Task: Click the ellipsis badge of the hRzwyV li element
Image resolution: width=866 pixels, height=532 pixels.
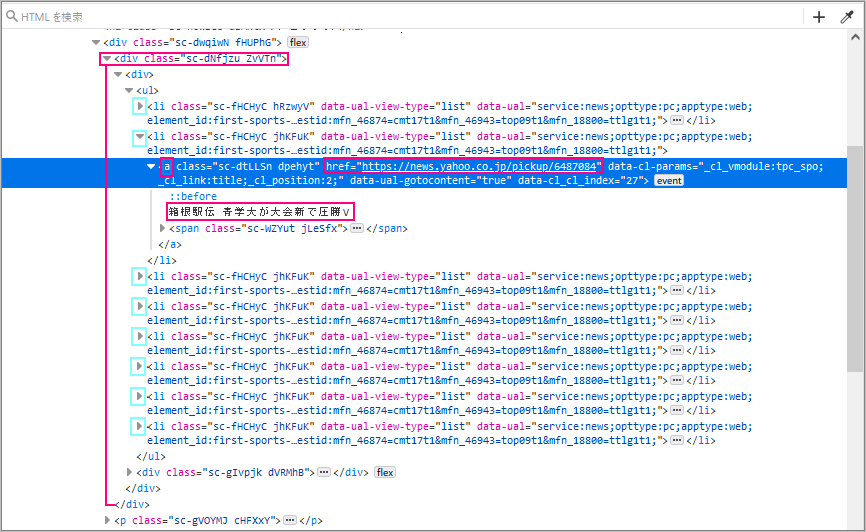Action: (x=677, y=120)
